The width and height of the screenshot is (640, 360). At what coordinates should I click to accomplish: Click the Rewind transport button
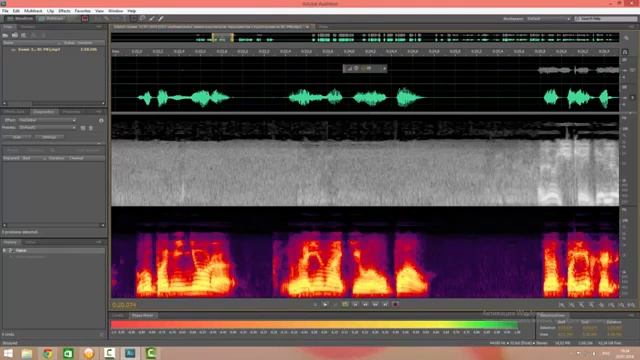[365, 304]
